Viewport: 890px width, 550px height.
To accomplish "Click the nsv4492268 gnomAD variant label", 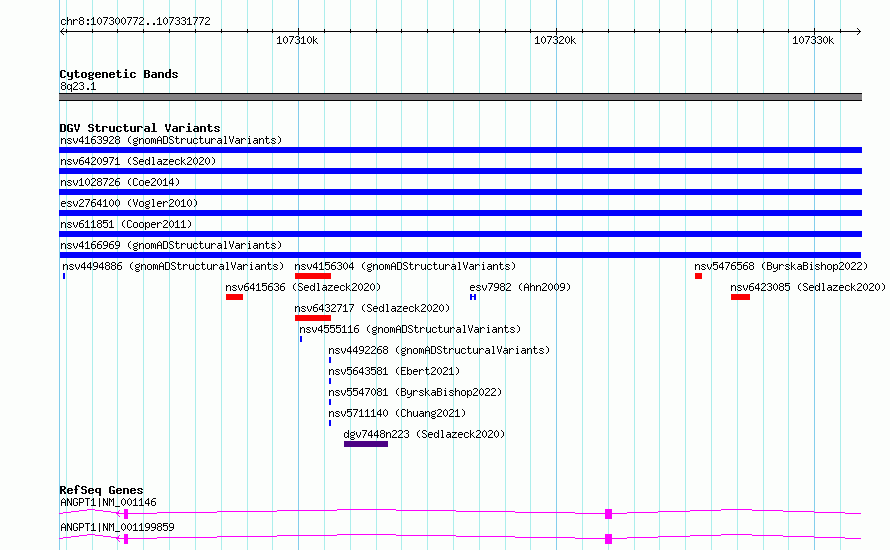I will (439, 350).
